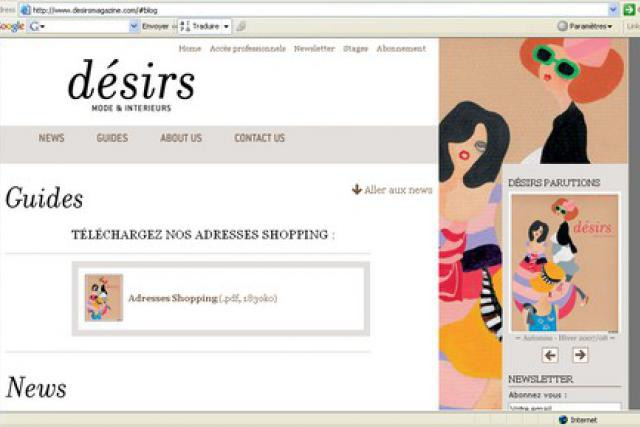Click the down arrow beside Aller aux news

(x=357, y=189)
